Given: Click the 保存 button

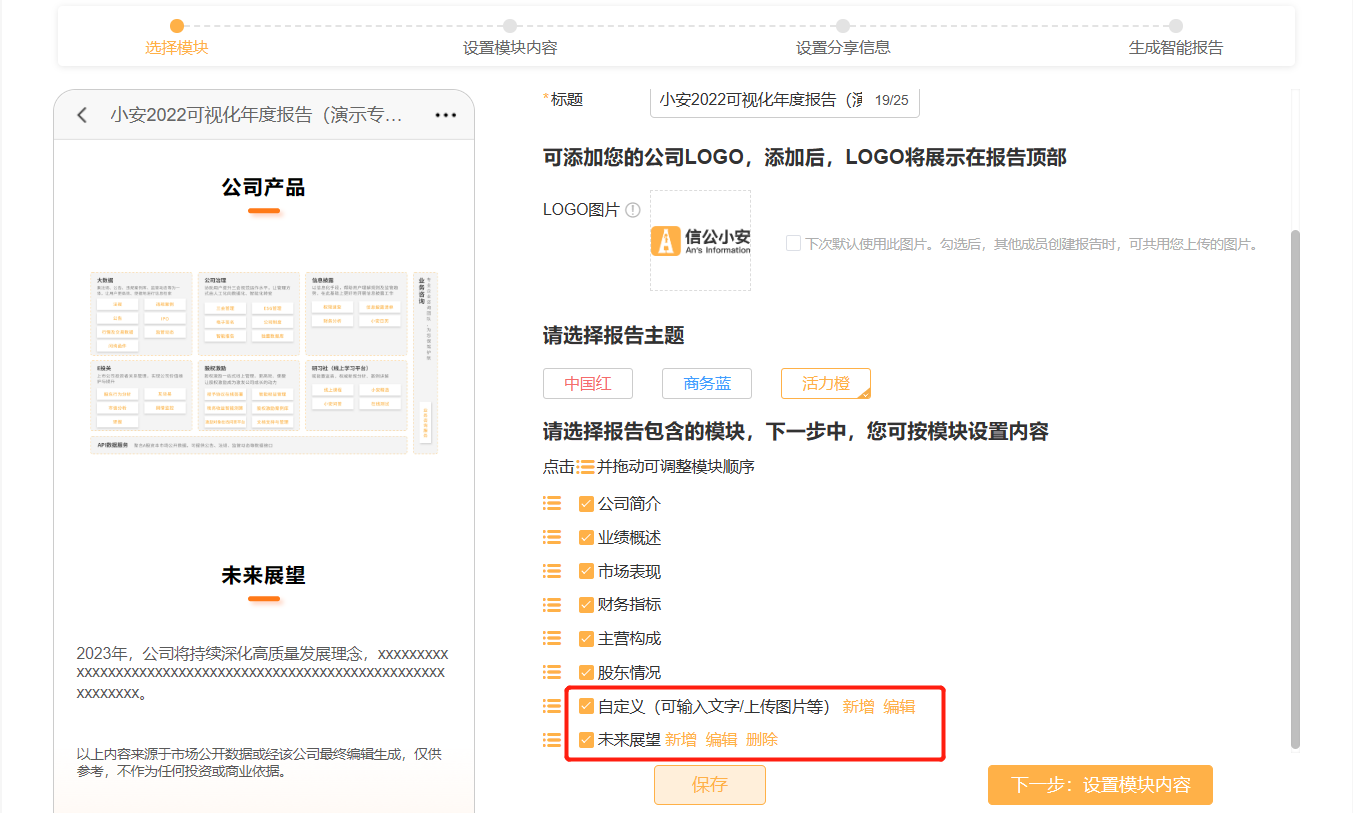Looking at the screenshot, I should (710, 785).
